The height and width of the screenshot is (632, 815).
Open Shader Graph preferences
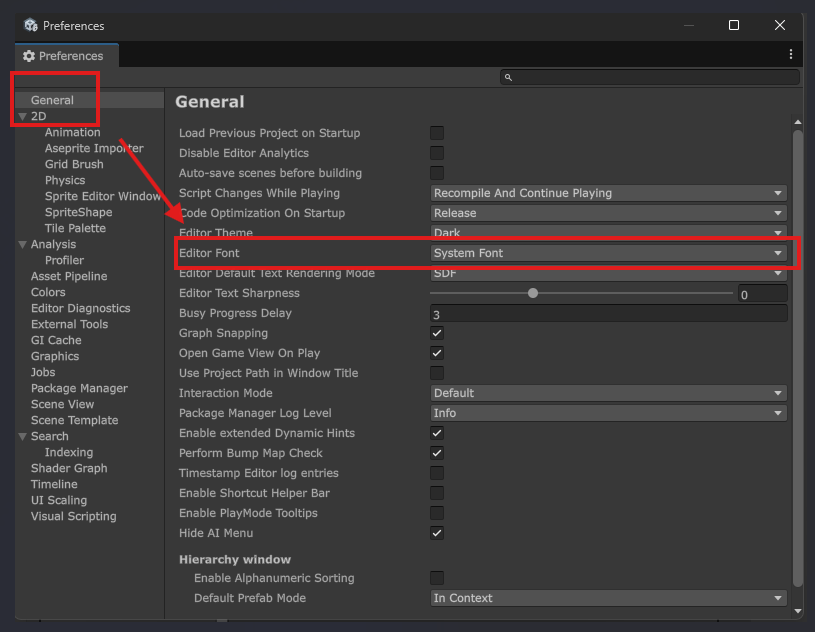[x=69, y=468]
